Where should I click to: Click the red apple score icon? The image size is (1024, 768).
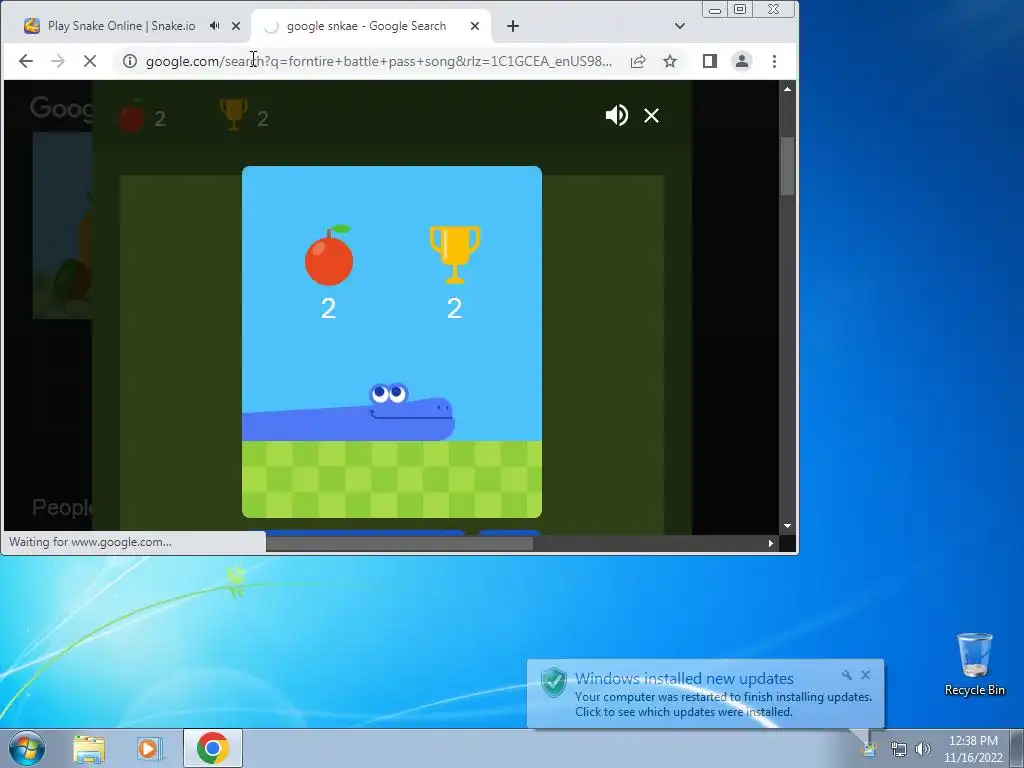click(329, 256)
